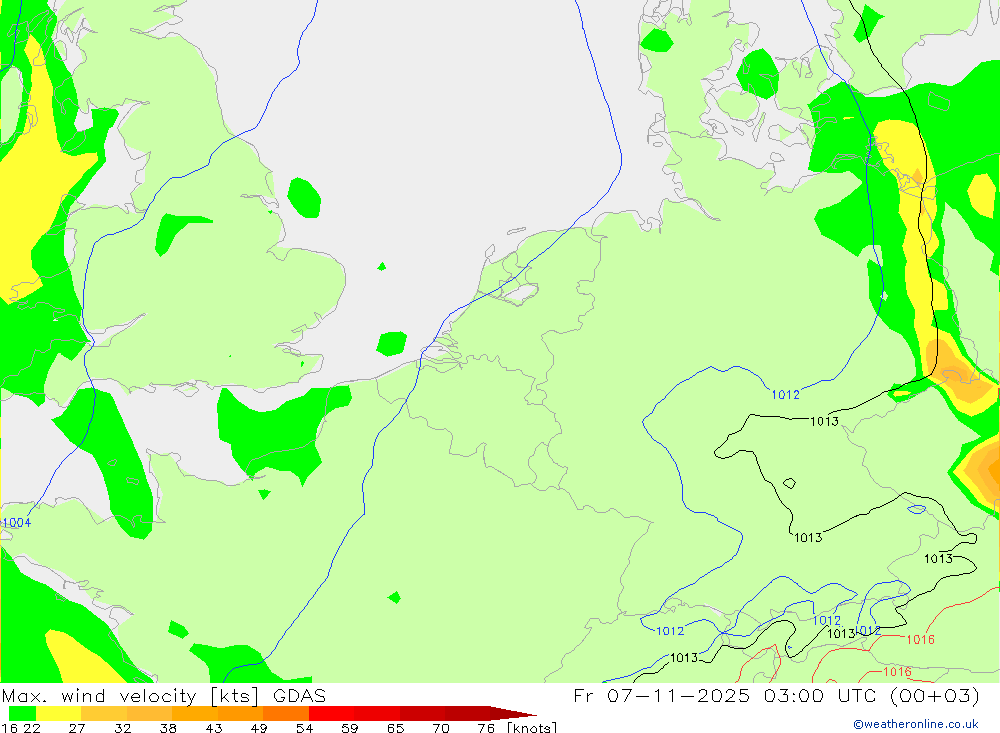
Task: Click the legend swatch between 65 and 70
Action: coord(422,713)
